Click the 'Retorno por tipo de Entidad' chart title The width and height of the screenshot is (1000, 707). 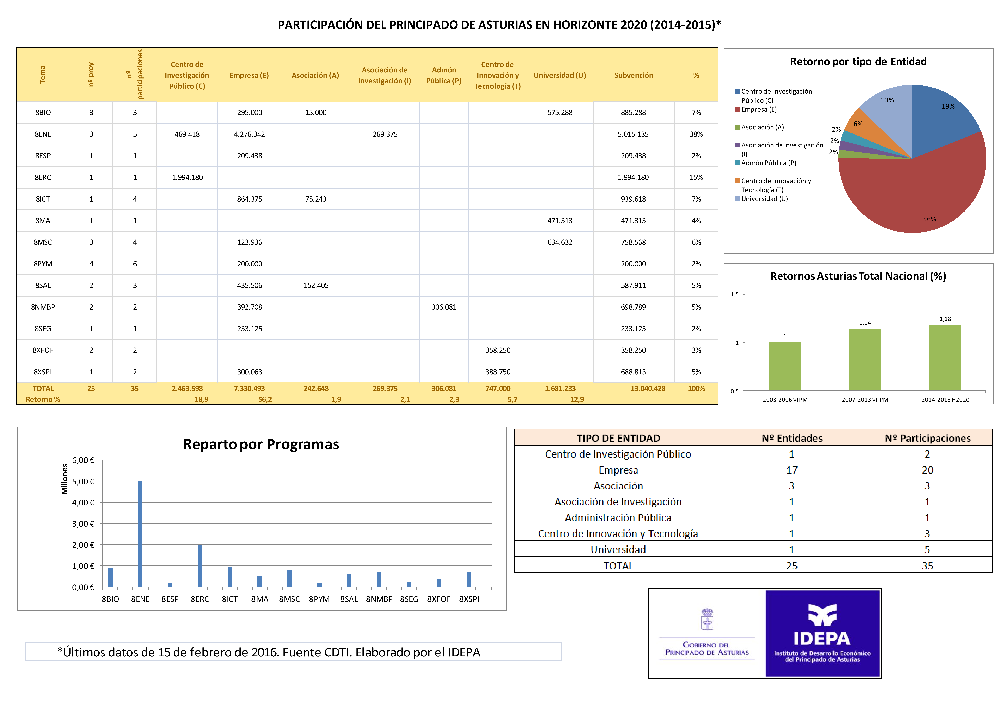pyautogui.click(x=858, y=62)
